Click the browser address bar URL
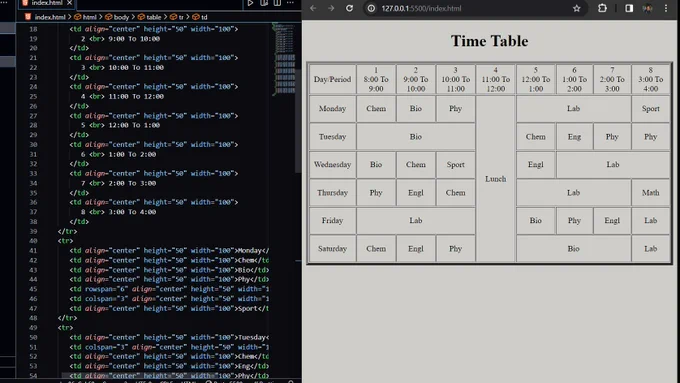Screen dimensions: 680x383 [421, 8]
